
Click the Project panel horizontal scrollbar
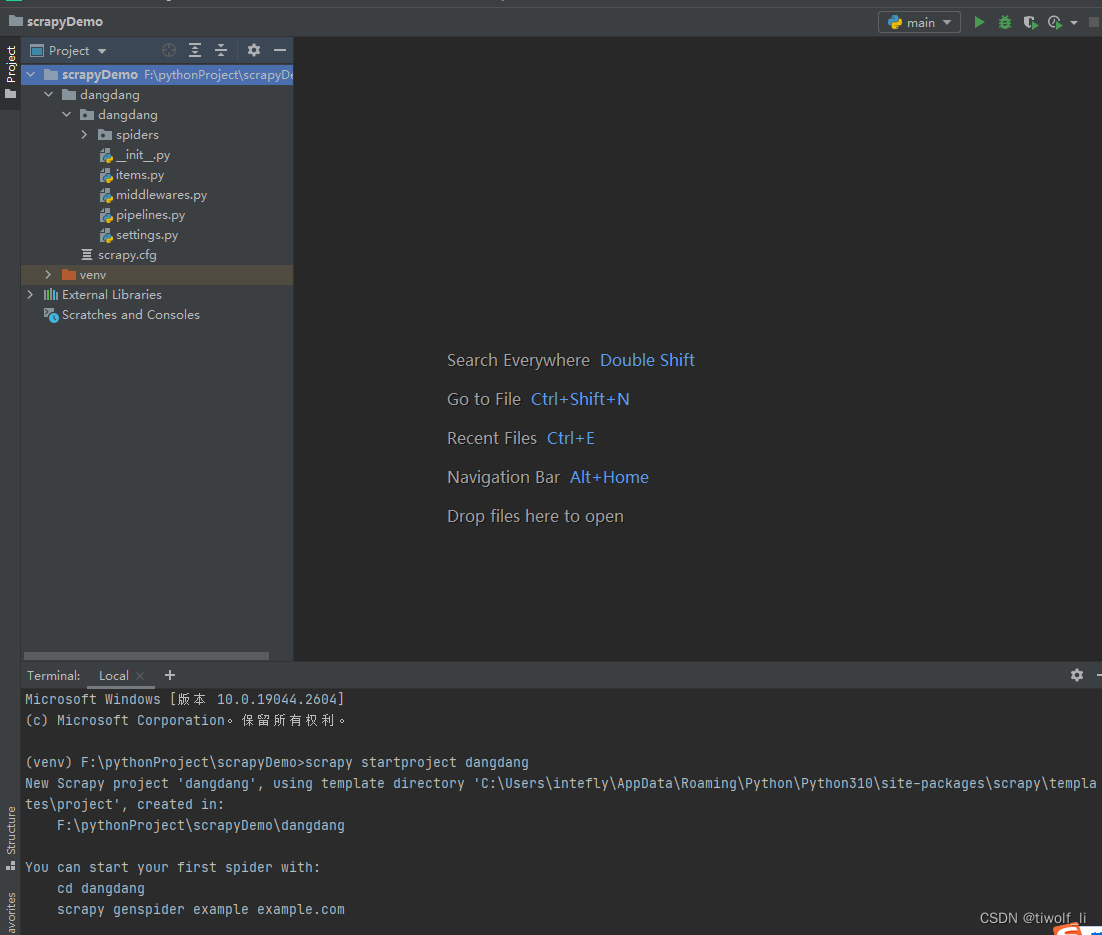tap(146, 656)
